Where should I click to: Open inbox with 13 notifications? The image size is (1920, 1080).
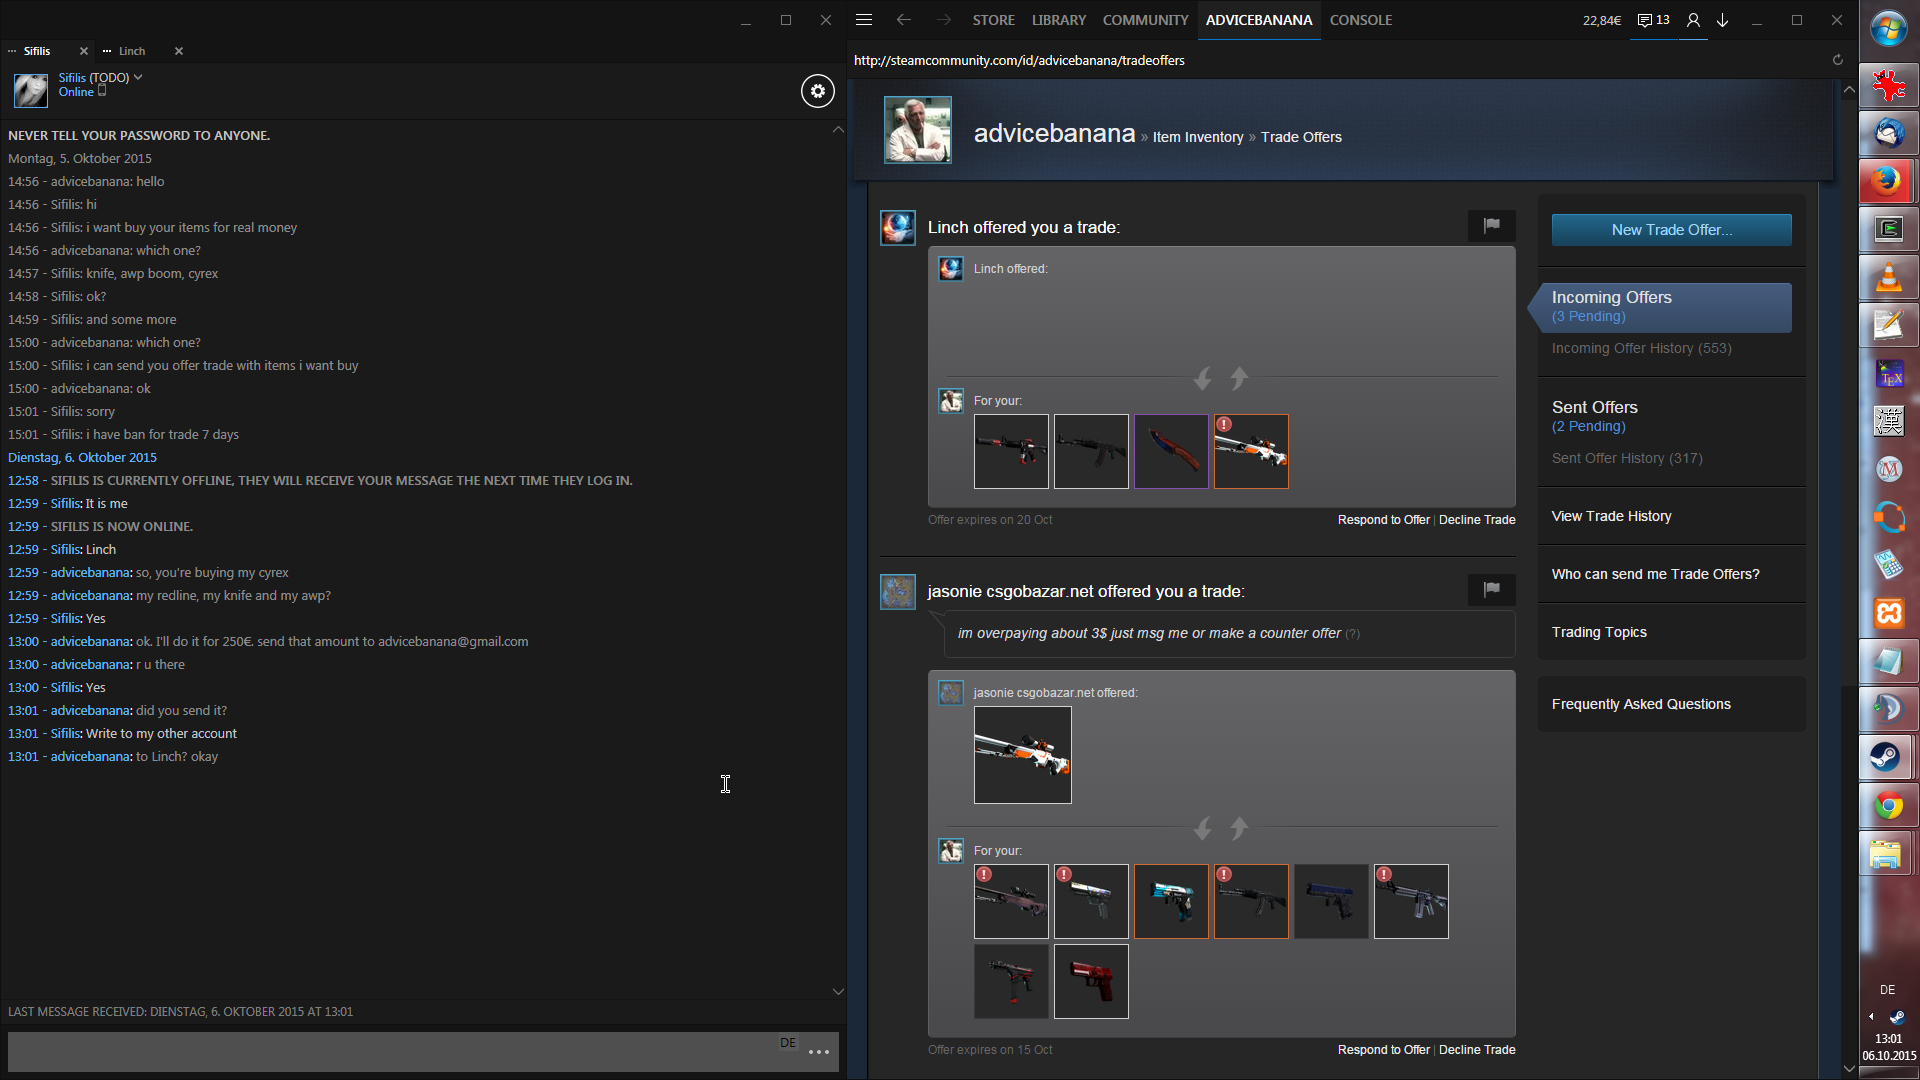[1654, 20]
